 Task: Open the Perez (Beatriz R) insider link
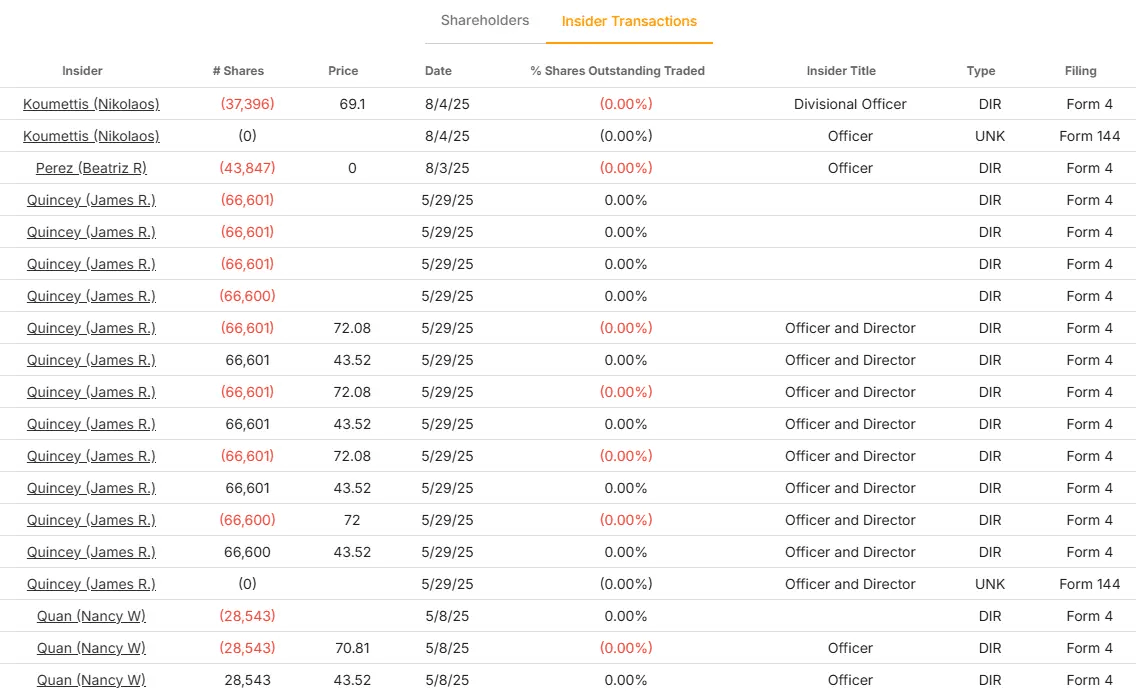pyautogui.click(x=91, y=168)
